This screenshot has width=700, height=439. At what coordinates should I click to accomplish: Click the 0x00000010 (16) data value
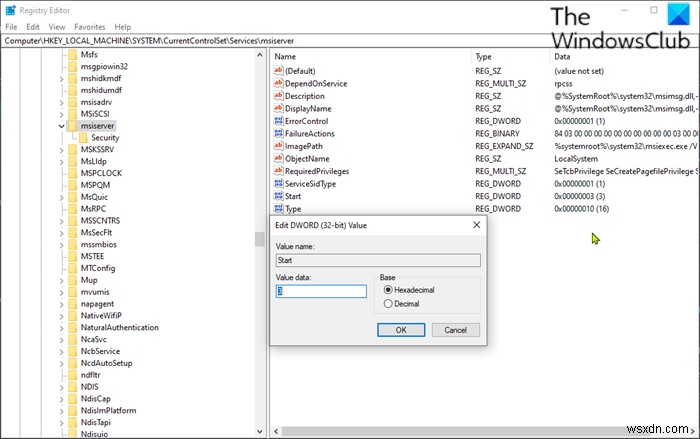[x=581, y=209]
